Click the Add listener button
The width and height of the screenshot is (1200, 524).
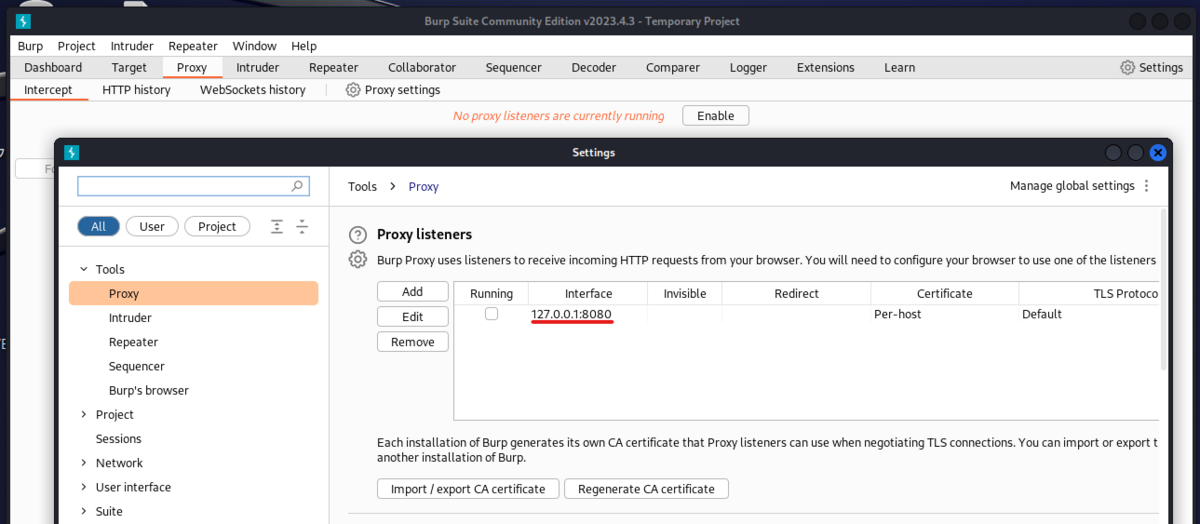coord(412,292)
